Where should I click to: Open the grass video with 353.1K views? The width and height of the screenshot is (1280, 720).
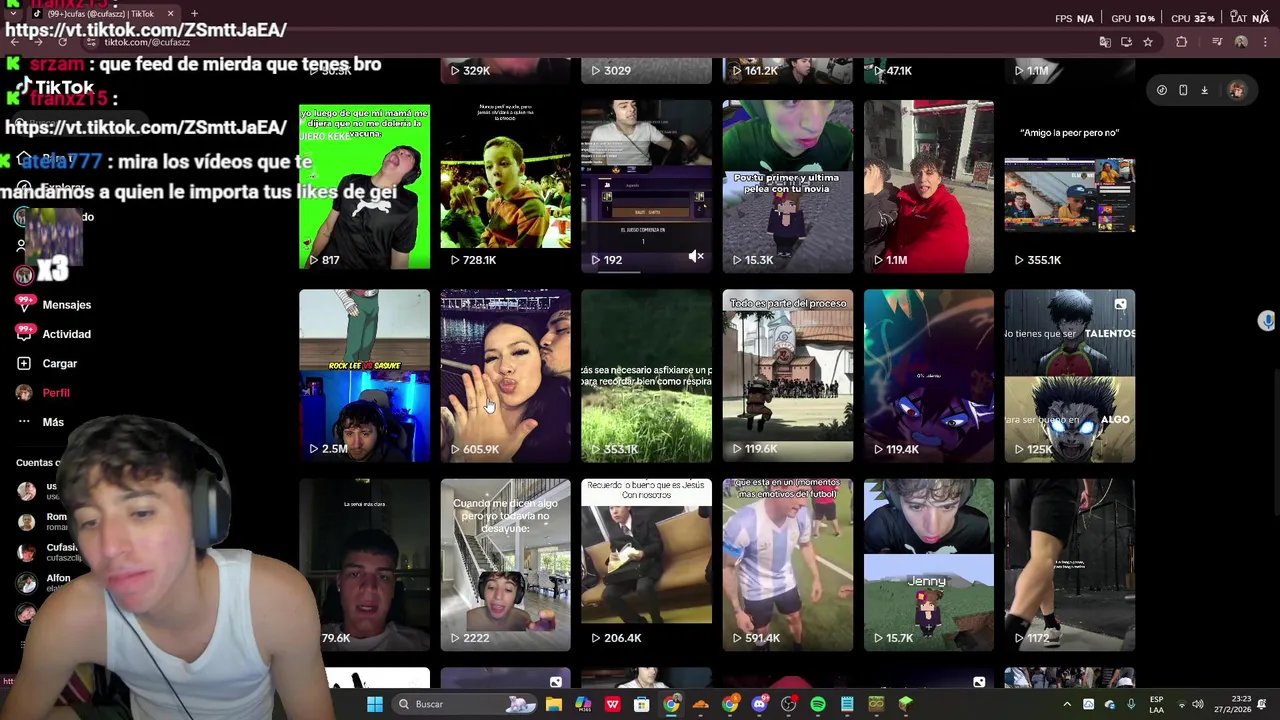pos(646,376)
